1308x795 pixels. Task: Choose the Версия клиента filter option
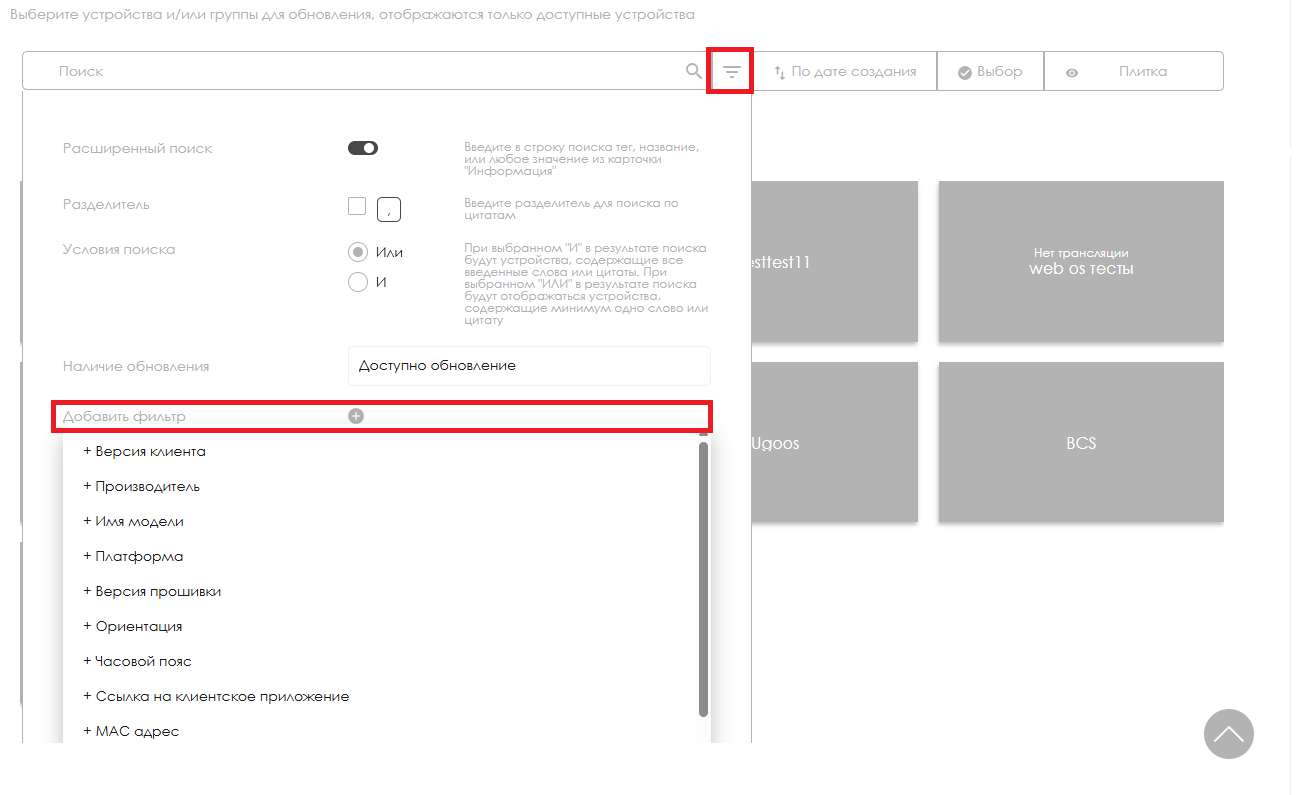(150, 451)
